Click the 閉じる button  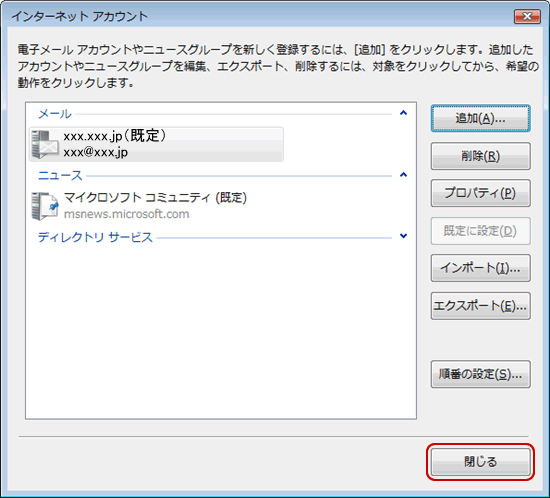pyautogui.click(x=481, y=462)
